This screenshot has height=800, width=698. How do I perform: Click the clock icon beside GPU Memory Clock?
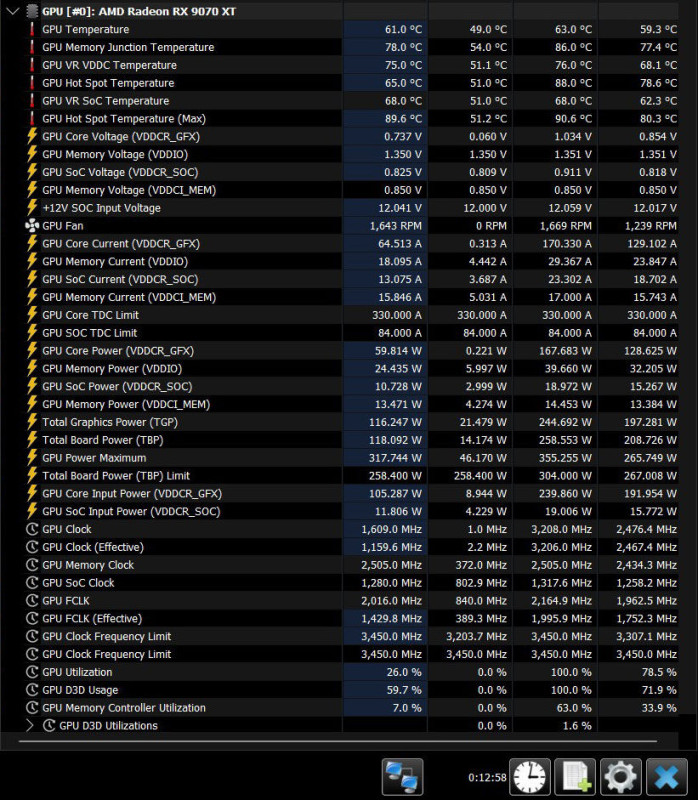tap(32, 565)
